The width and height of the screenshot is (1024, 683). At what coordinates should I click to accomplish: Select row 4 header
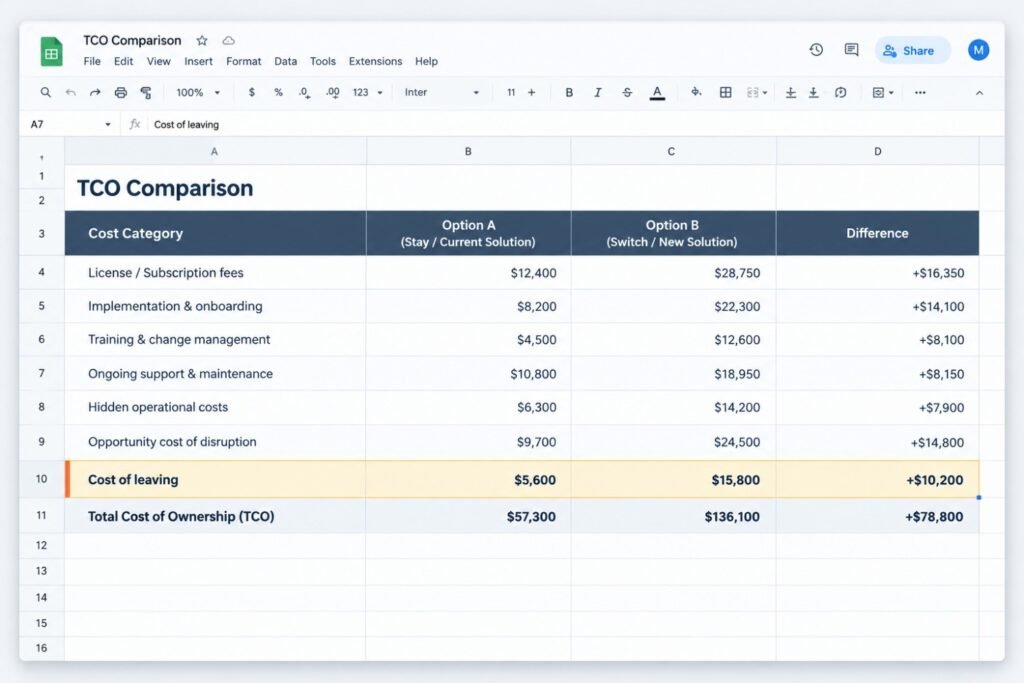pyautogui.click(x=42, y=272)
